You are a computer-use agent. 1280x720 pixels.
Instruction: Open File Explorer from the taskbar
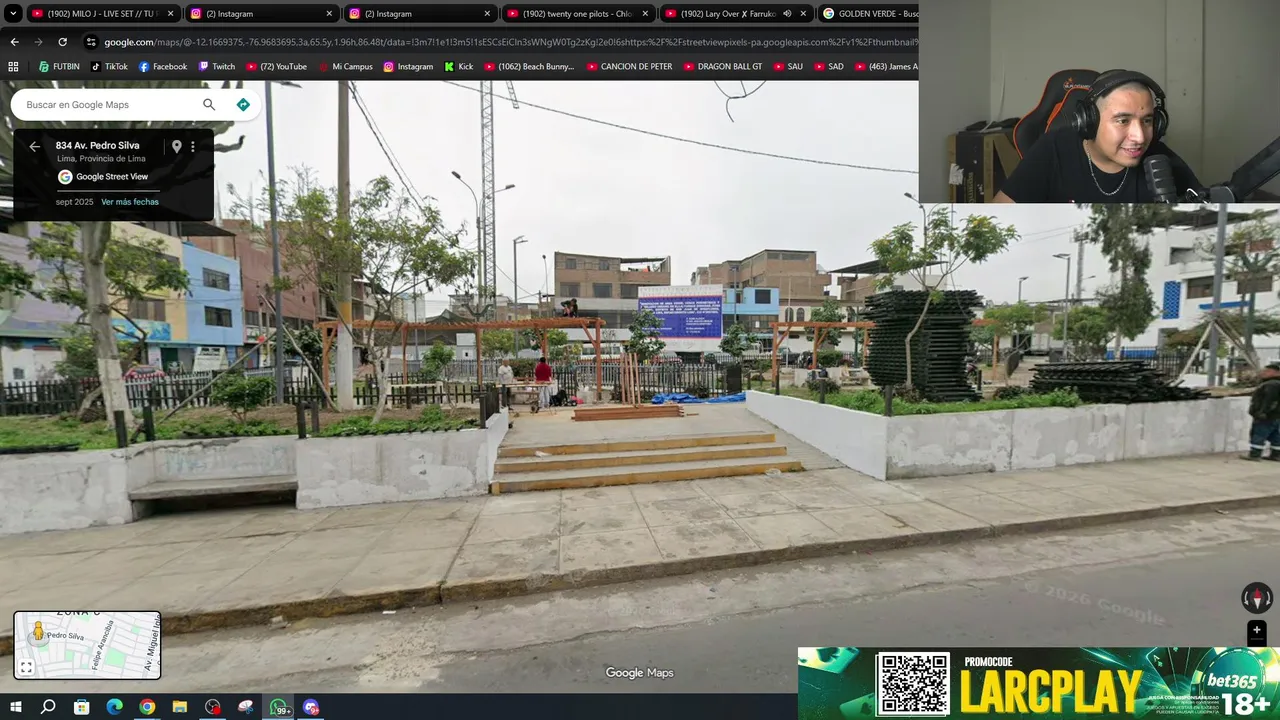coord(180,707)
